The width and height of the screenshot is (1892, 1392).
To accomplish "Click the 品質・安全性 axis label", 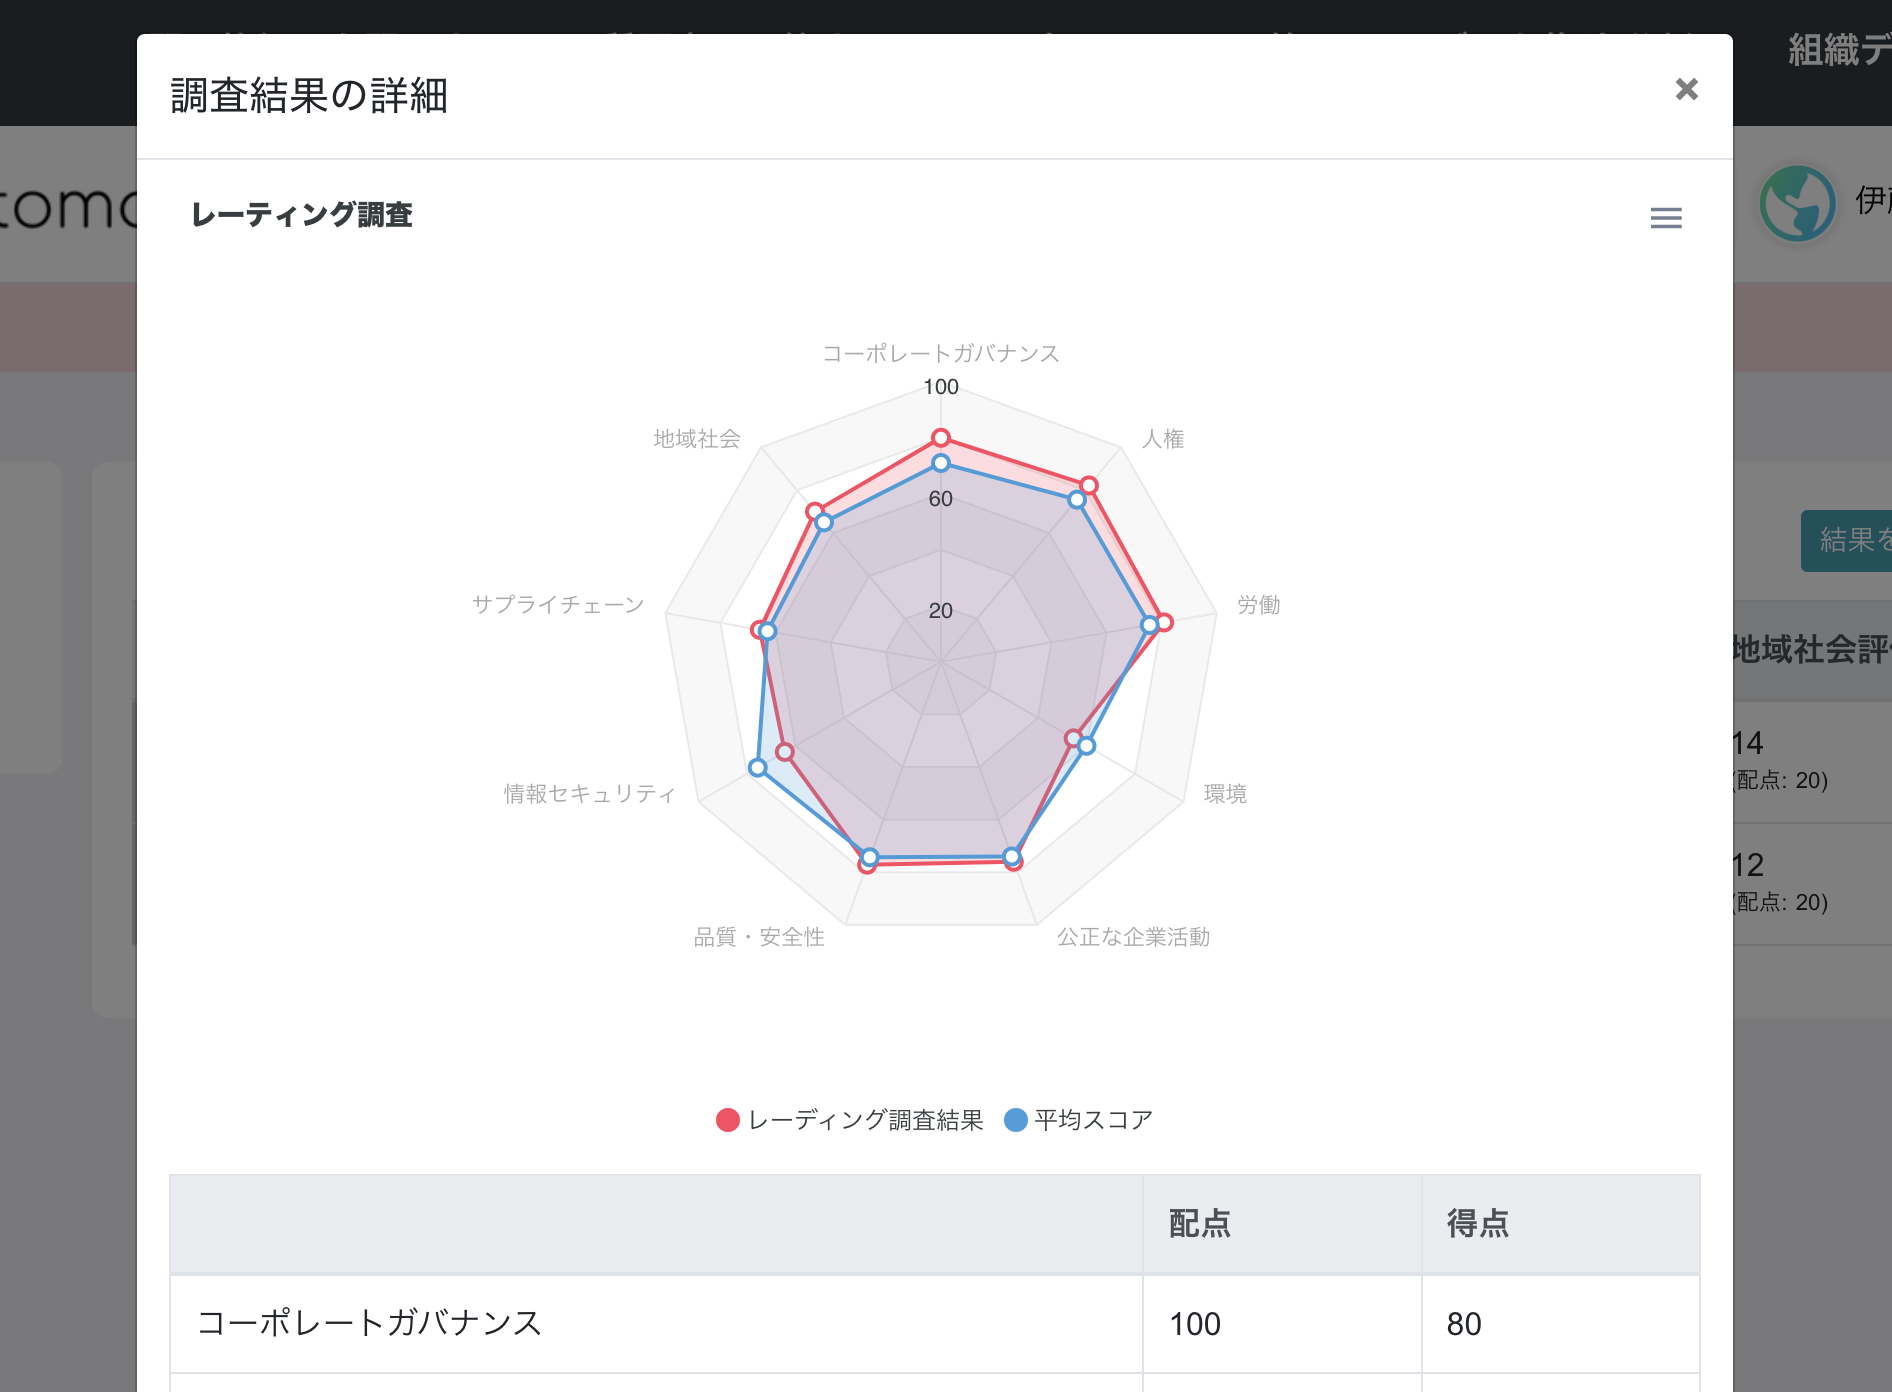I will pos(760,938).
